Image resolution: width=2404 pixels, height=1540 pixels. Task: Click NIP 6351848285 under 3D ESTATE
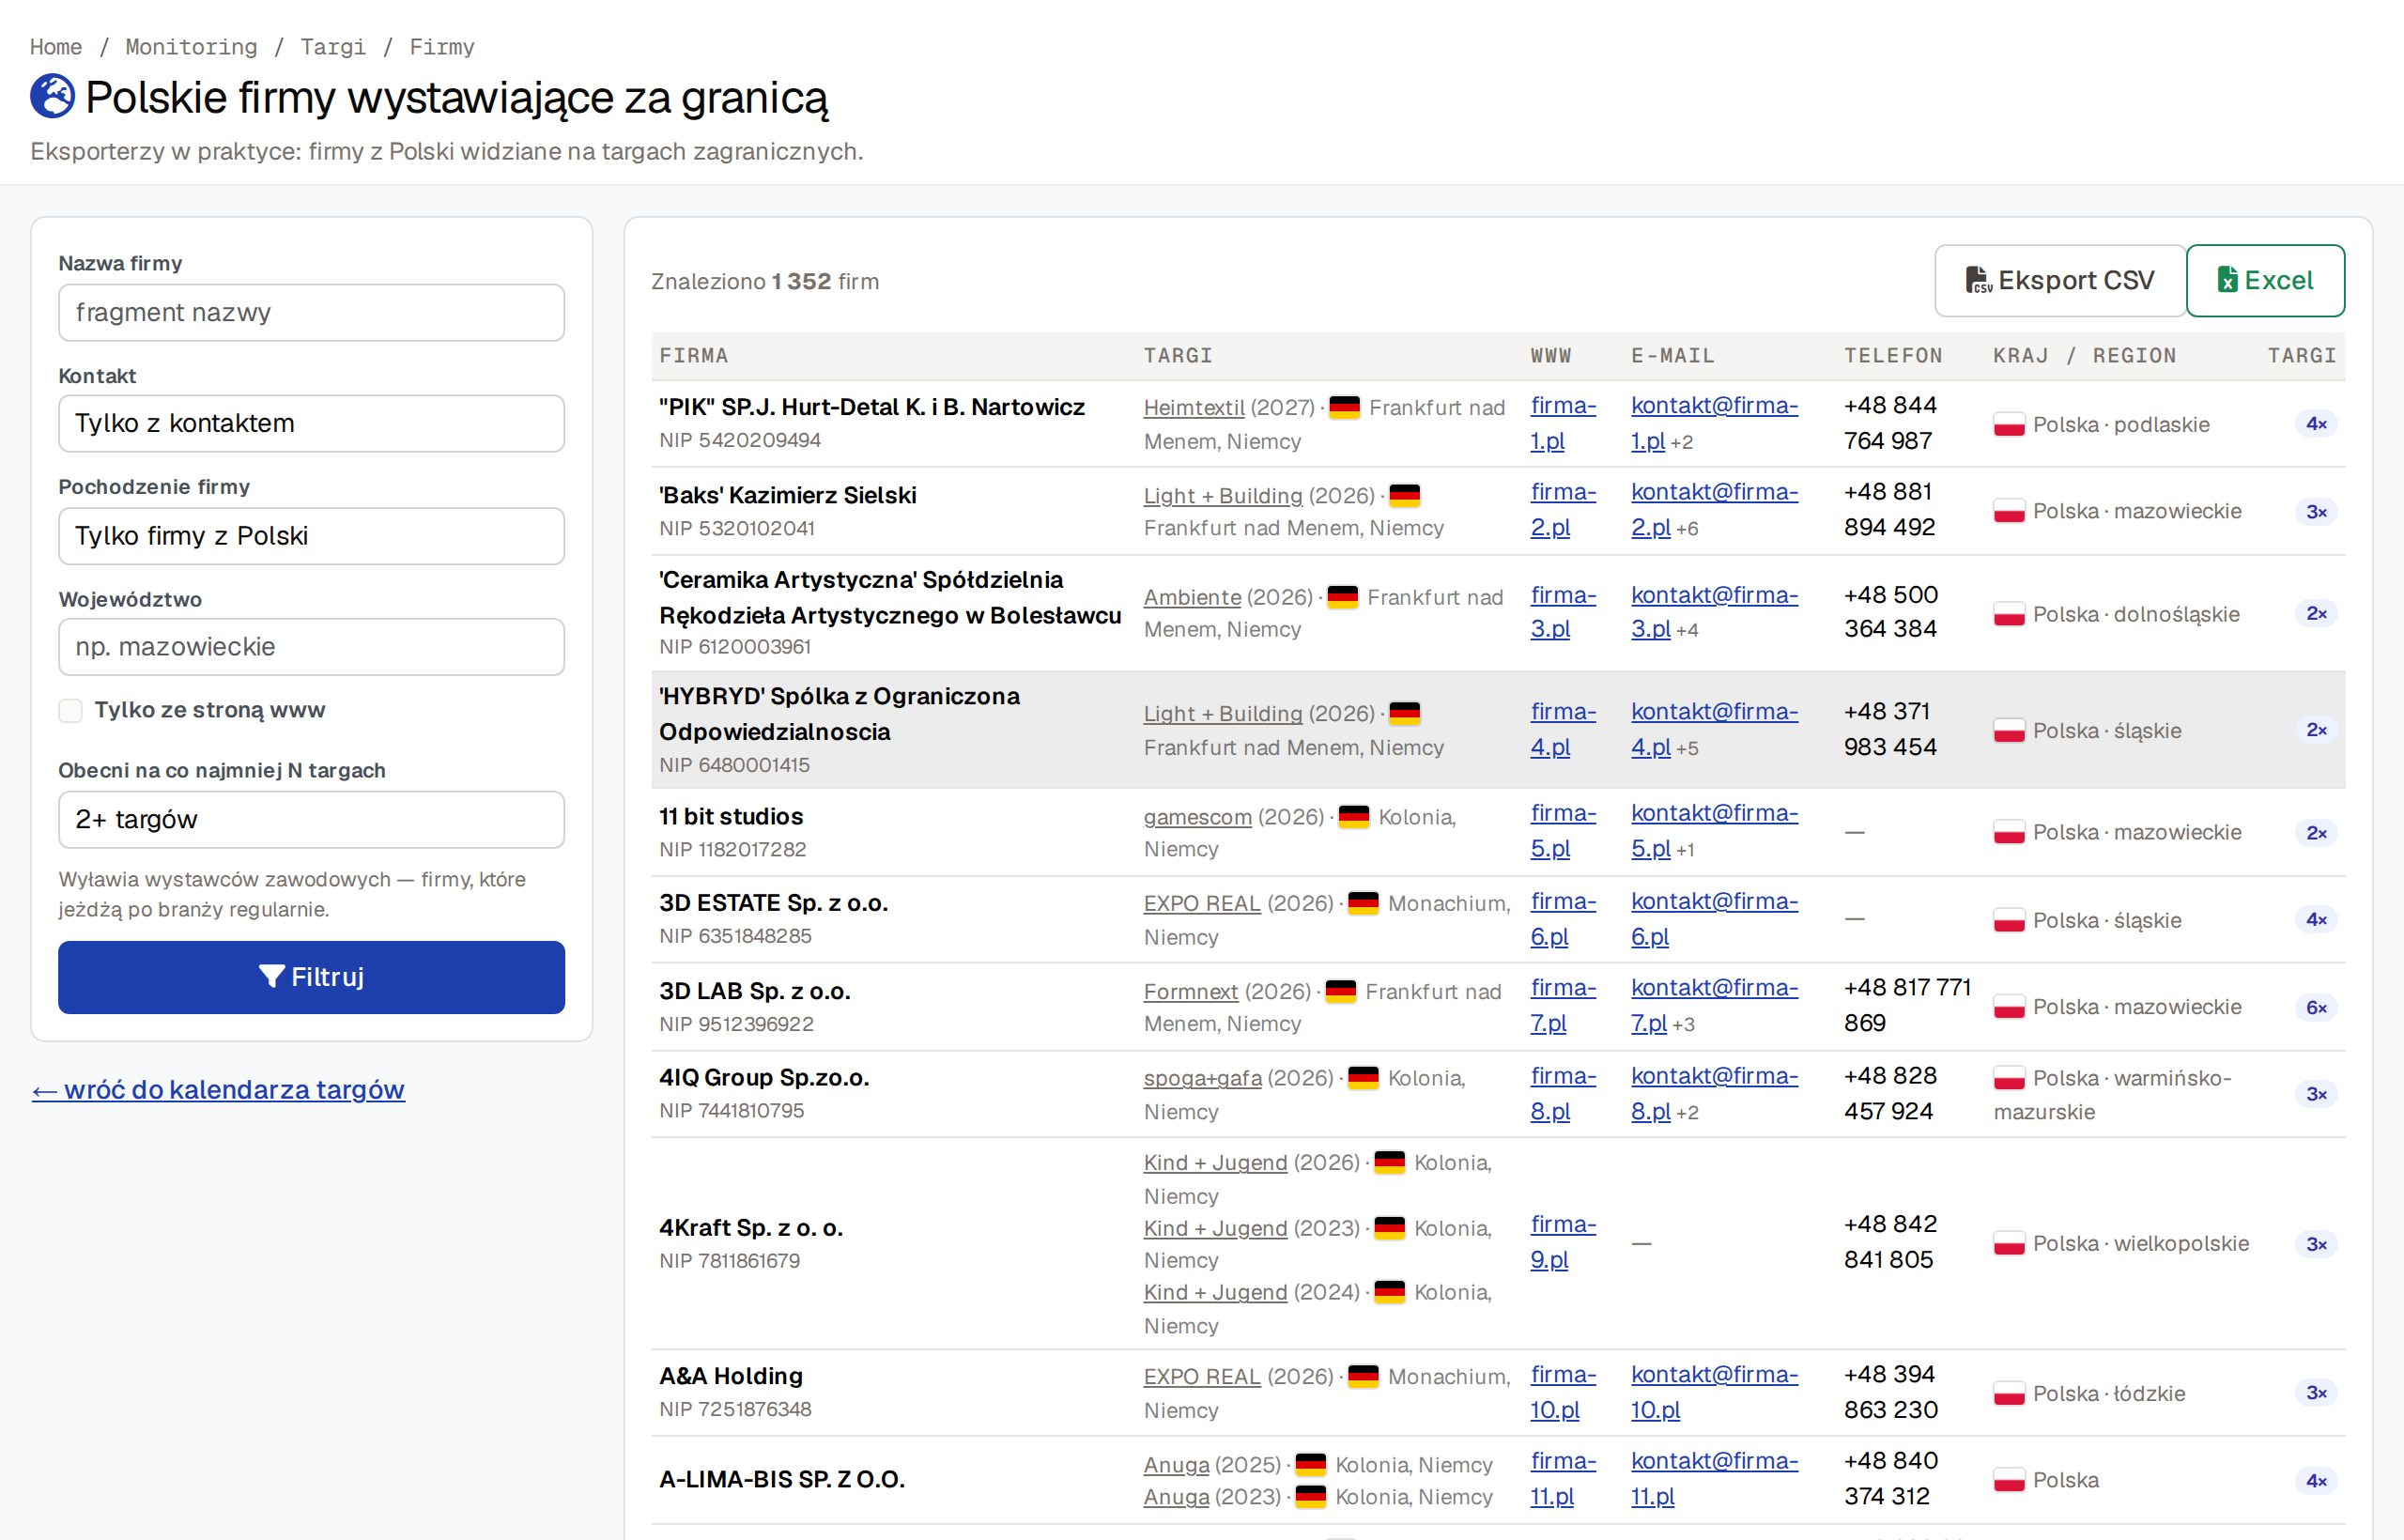click(x=735, y=937)
